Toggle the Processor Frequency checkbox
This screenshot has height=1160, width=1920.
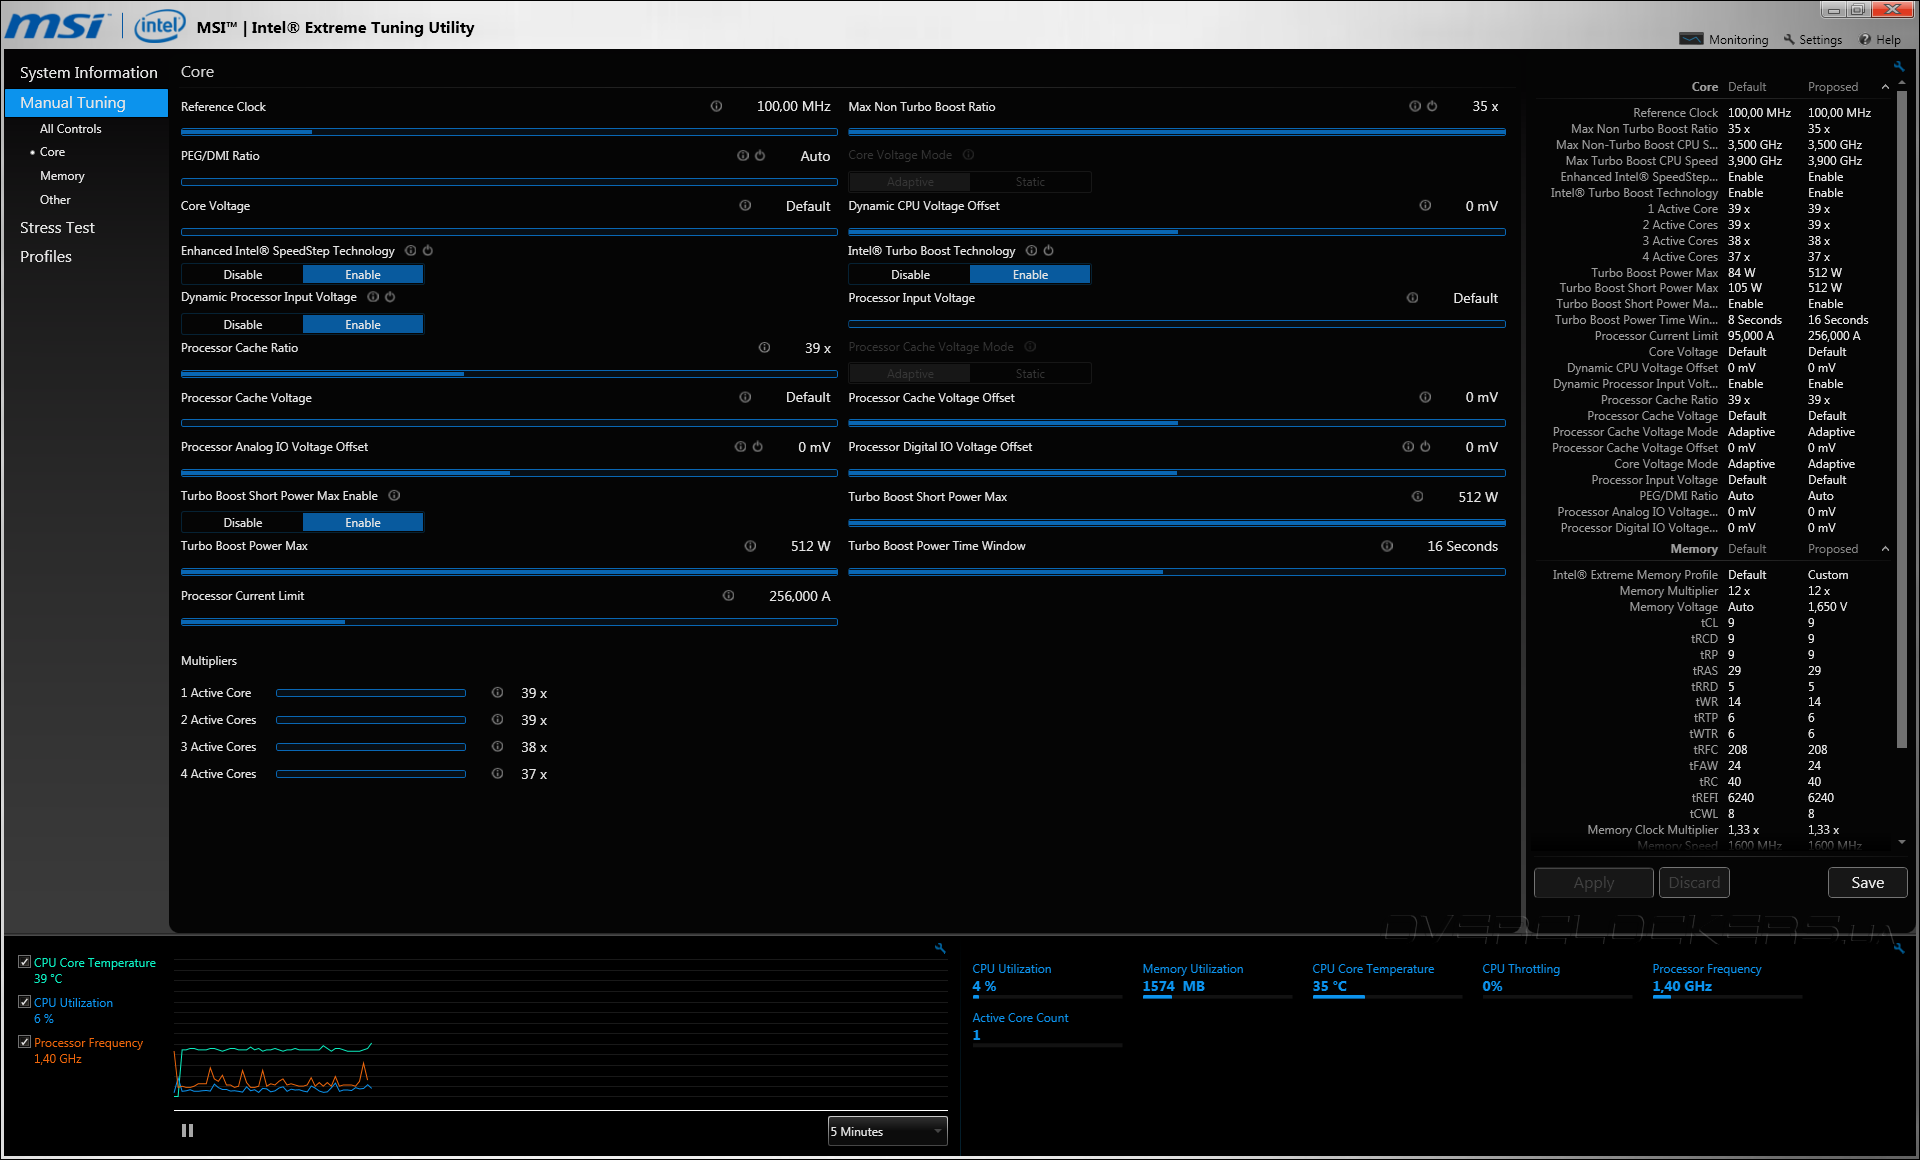[x=25, y=1042]
